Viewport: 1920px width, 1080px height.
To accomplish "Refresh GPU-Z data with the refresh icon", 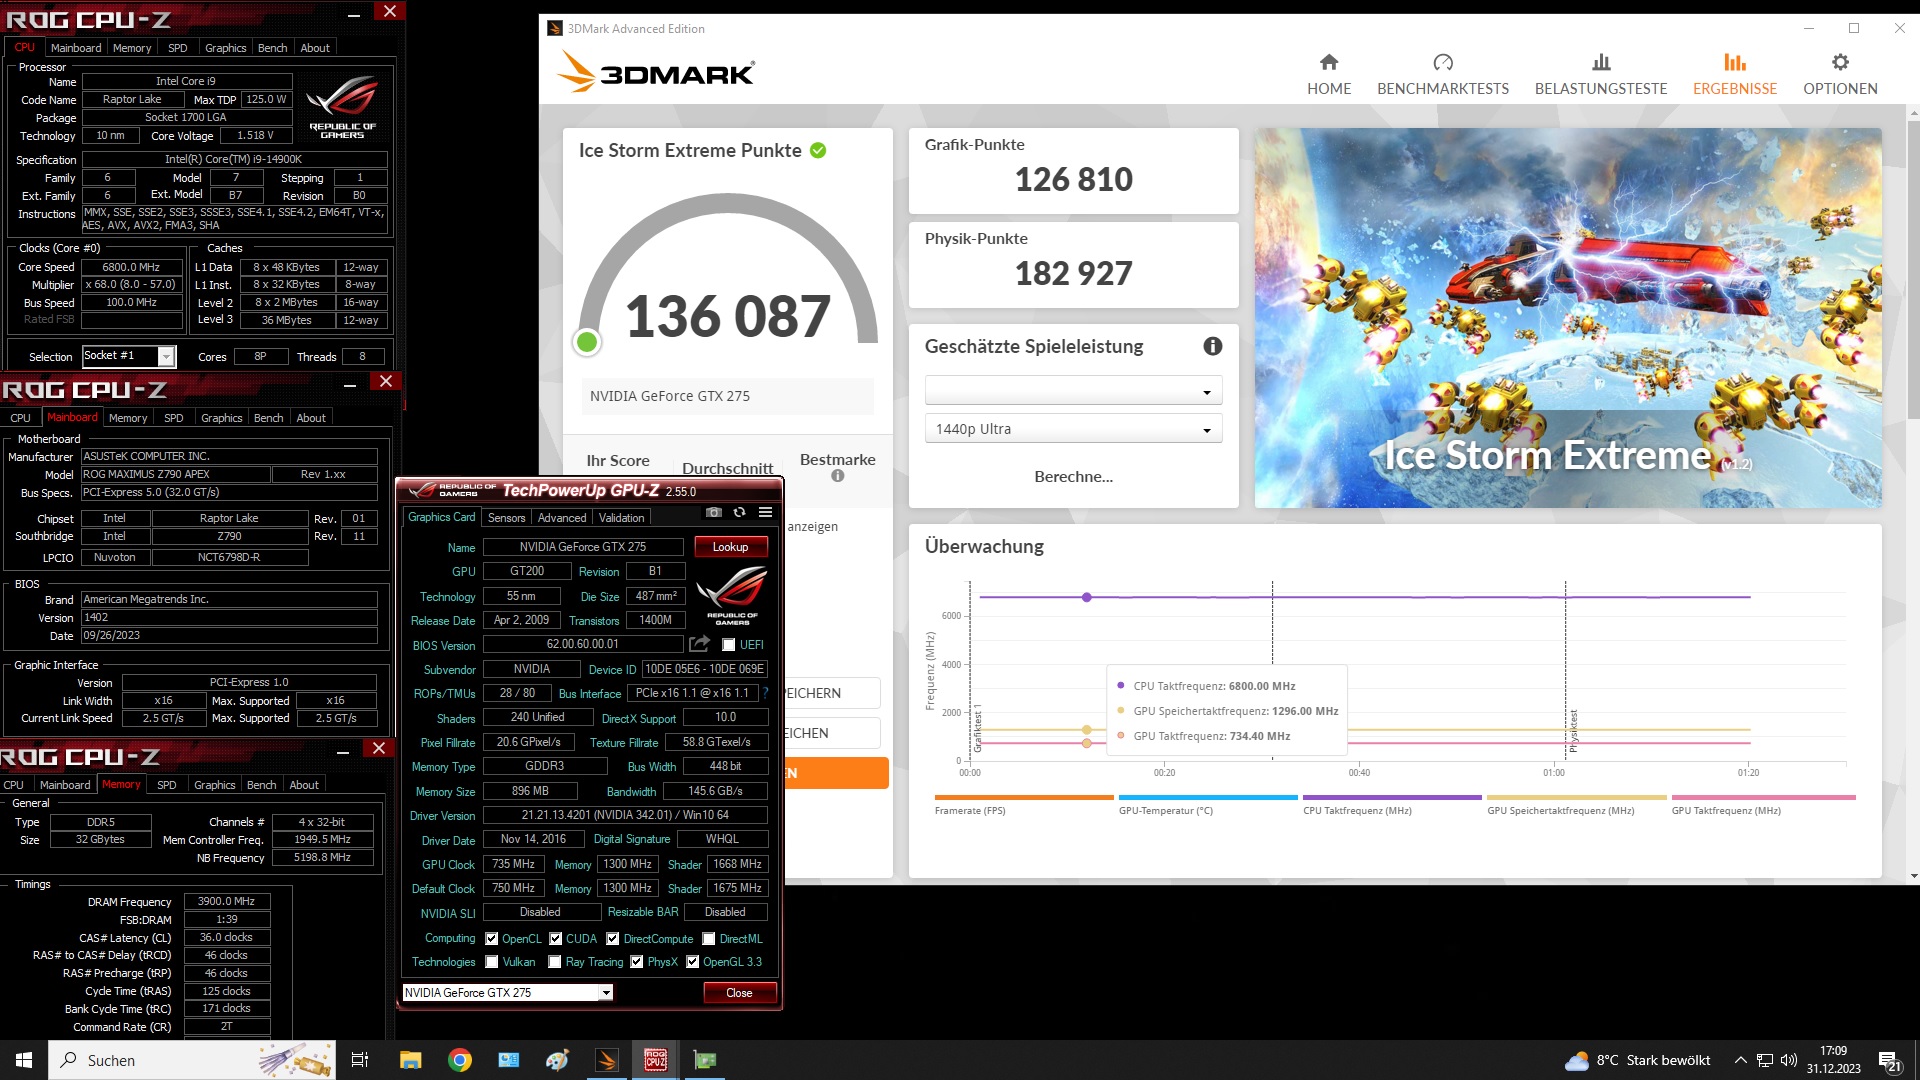I will pos(739,512).
